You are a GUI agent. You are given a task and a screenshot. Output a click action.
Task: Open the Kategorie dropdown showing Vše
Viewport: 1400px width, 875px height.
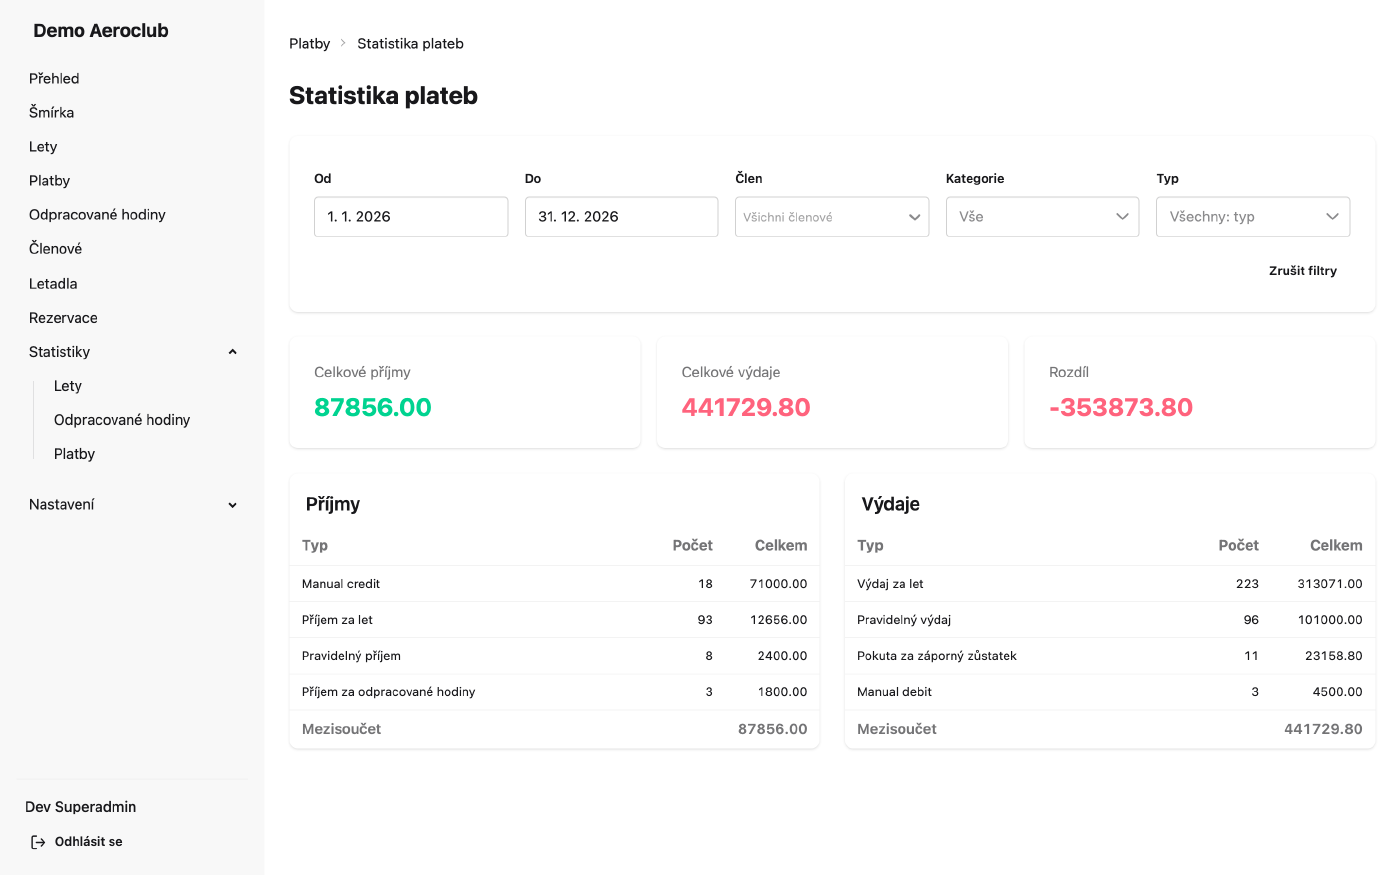click(x=1042, y=217)
